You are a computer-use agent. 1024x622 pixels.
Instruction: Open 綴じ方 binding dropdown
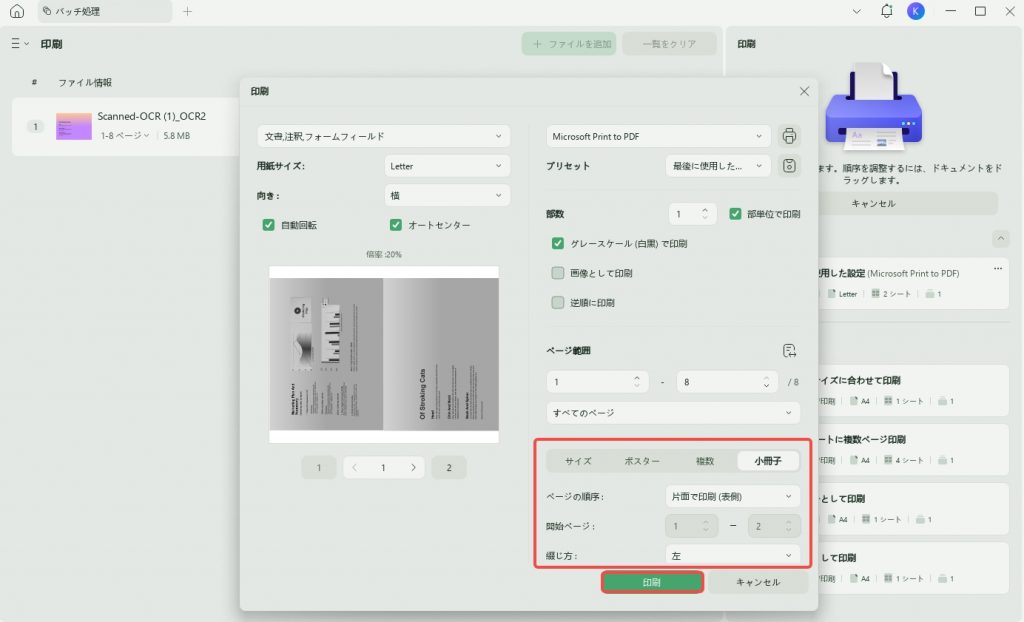click(733, 555)
